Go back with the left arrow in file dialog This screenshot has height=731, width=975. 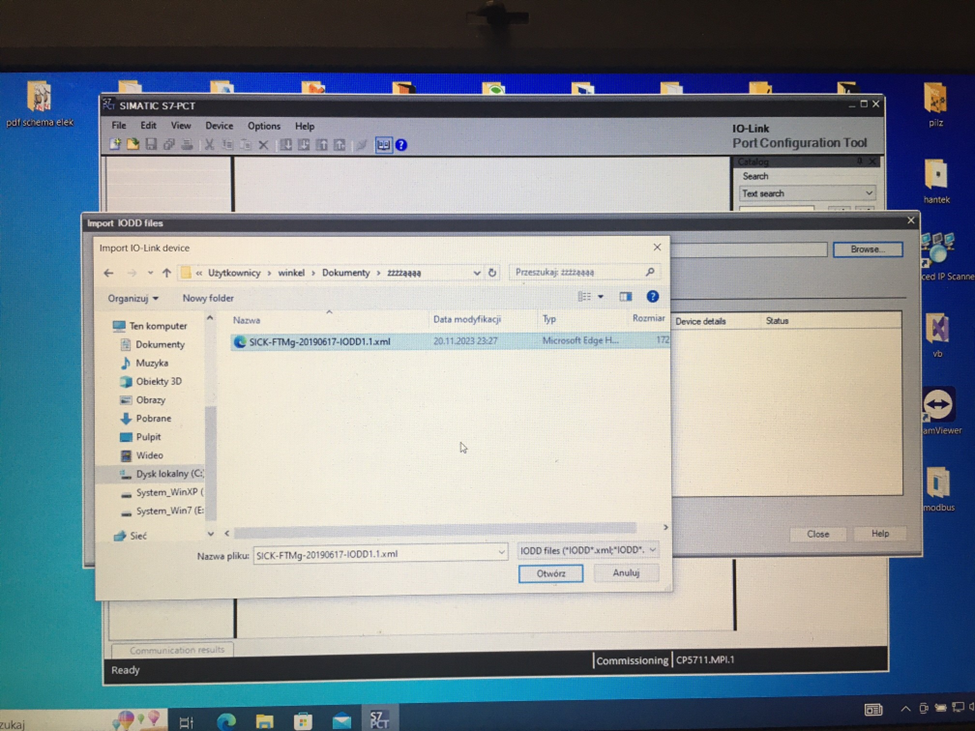[109, 273]
